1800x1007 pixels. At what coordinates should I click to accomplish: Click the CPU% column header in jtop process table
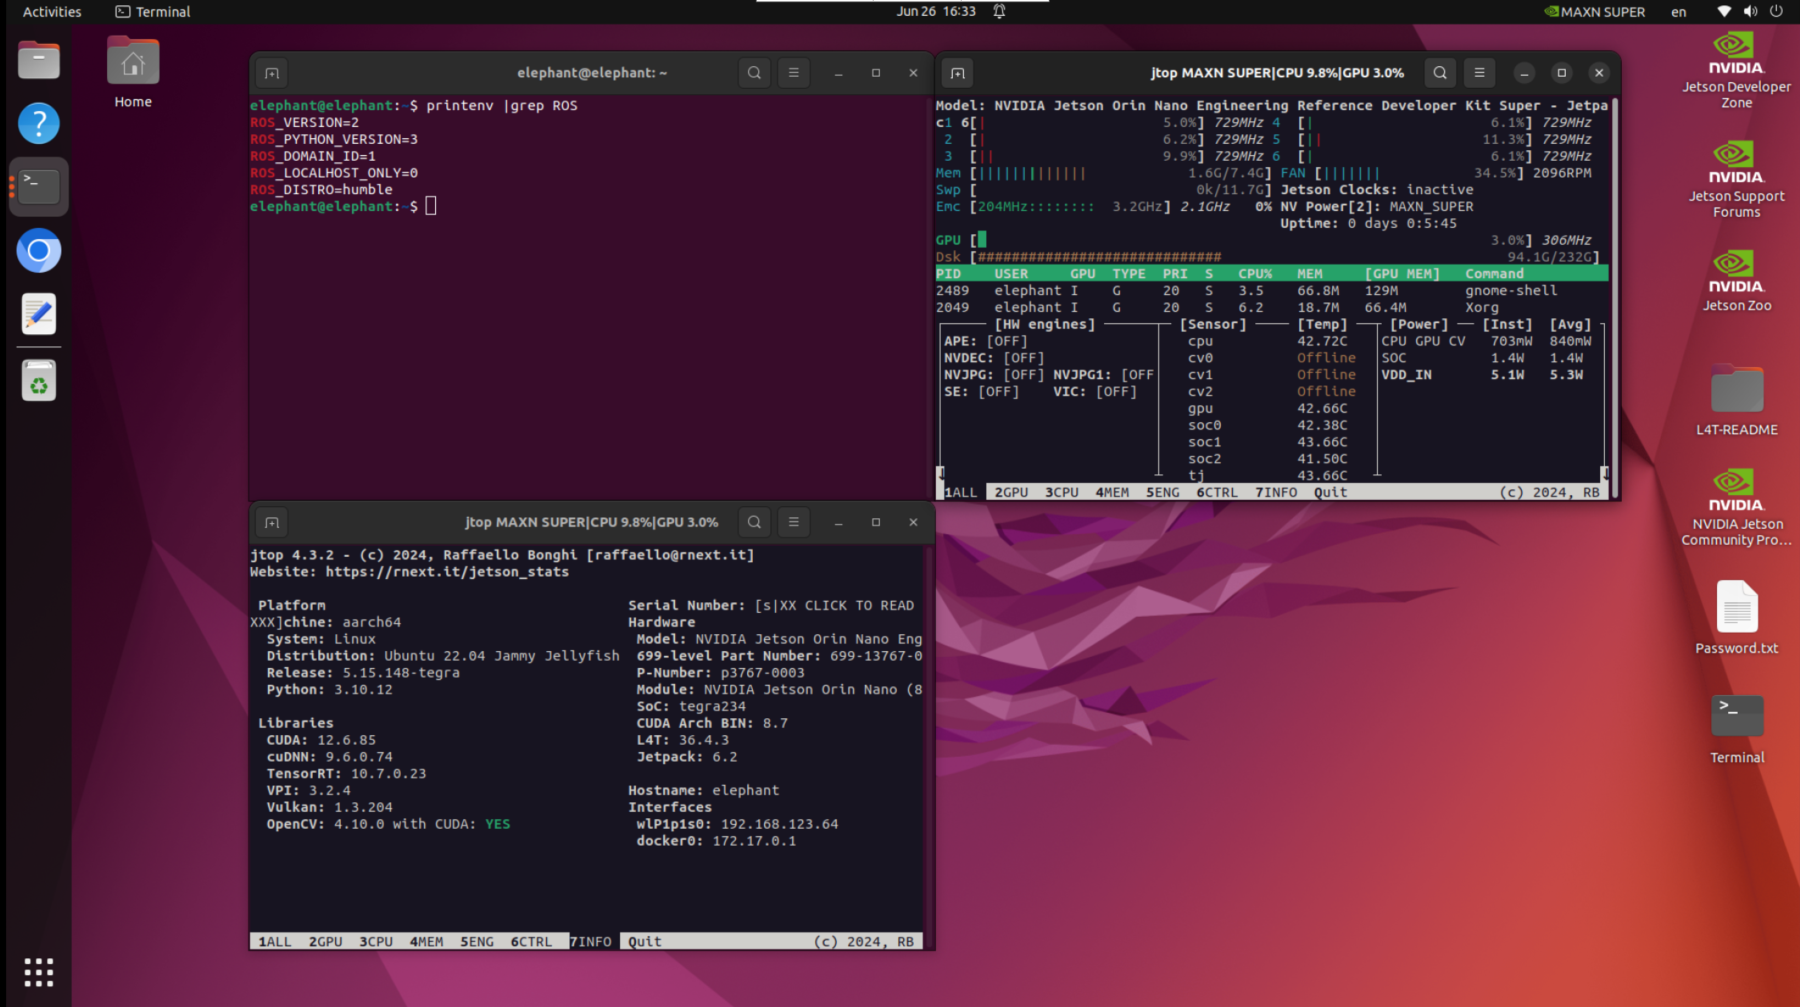click(x=1255, y=273)
